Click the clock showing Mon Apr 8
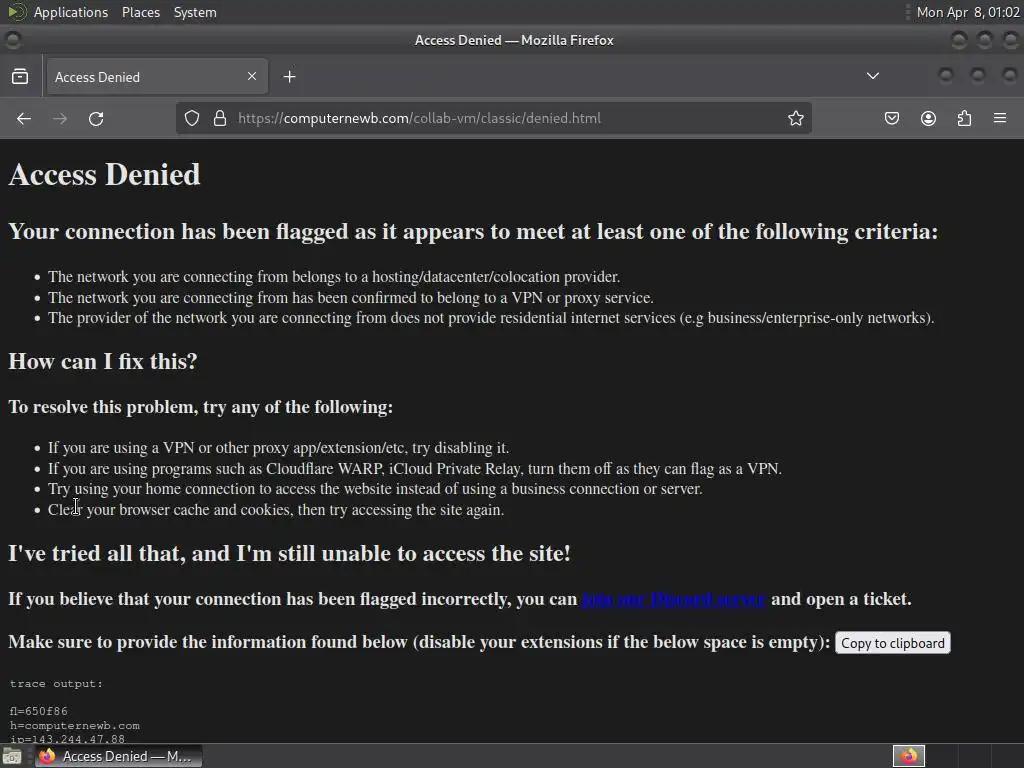 pyautogui.click(x=968, y=12)
